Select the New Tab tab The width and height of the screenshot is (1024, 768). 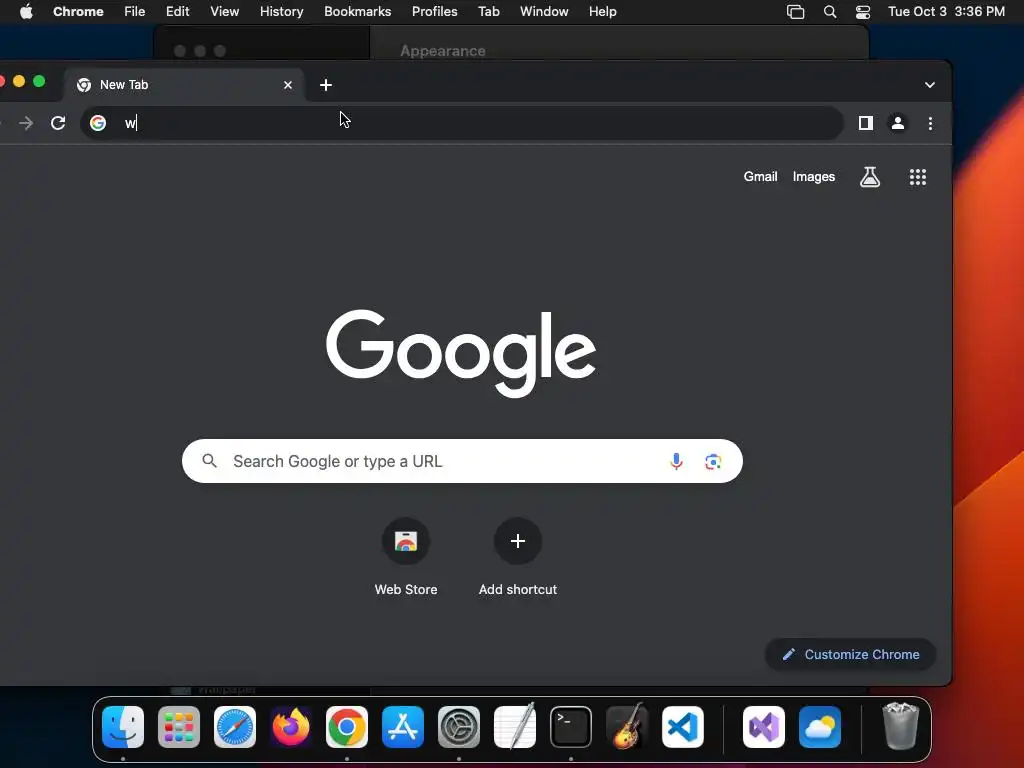(x=185, y=85)
